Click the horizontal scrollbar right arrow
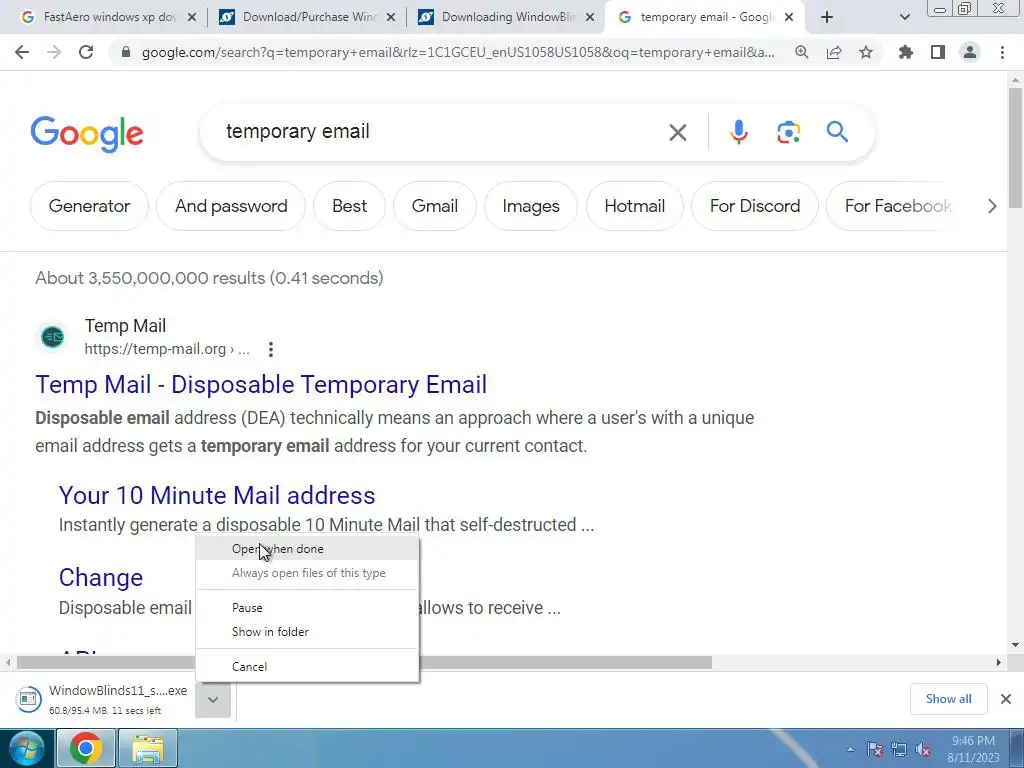This screenshot has width=1024, height=768. (x=999, y=663)
